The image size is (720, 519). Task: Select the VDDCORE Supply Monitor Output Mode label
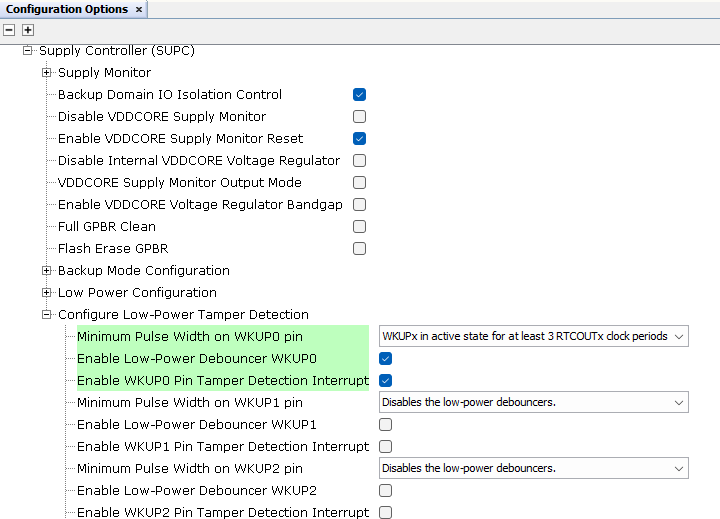click(179, 183)
